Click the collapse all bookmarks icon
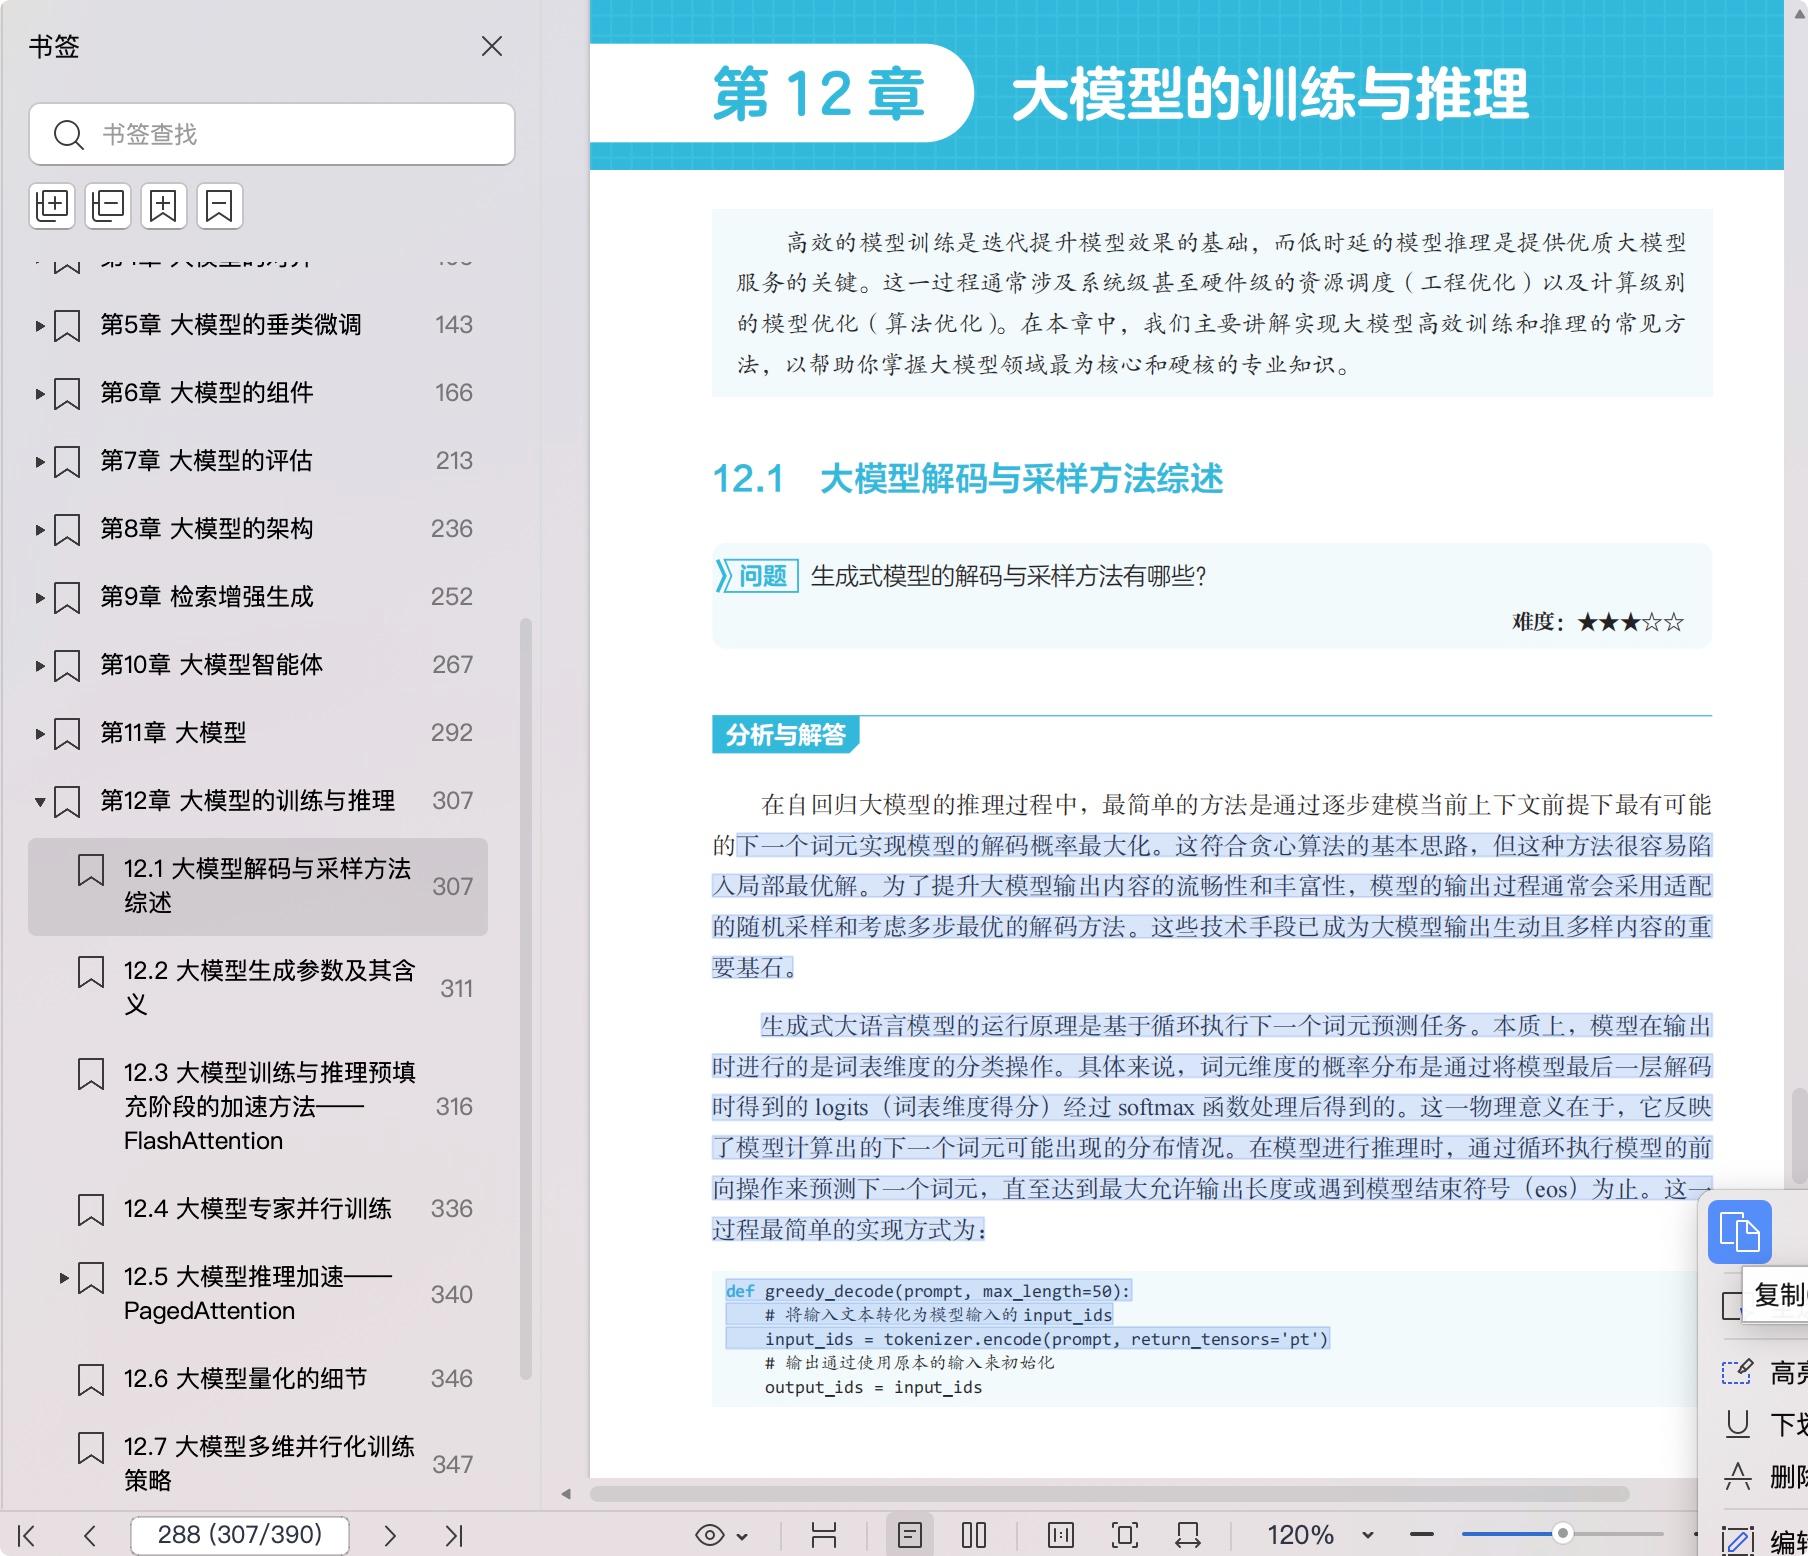 tap(108, 206)
